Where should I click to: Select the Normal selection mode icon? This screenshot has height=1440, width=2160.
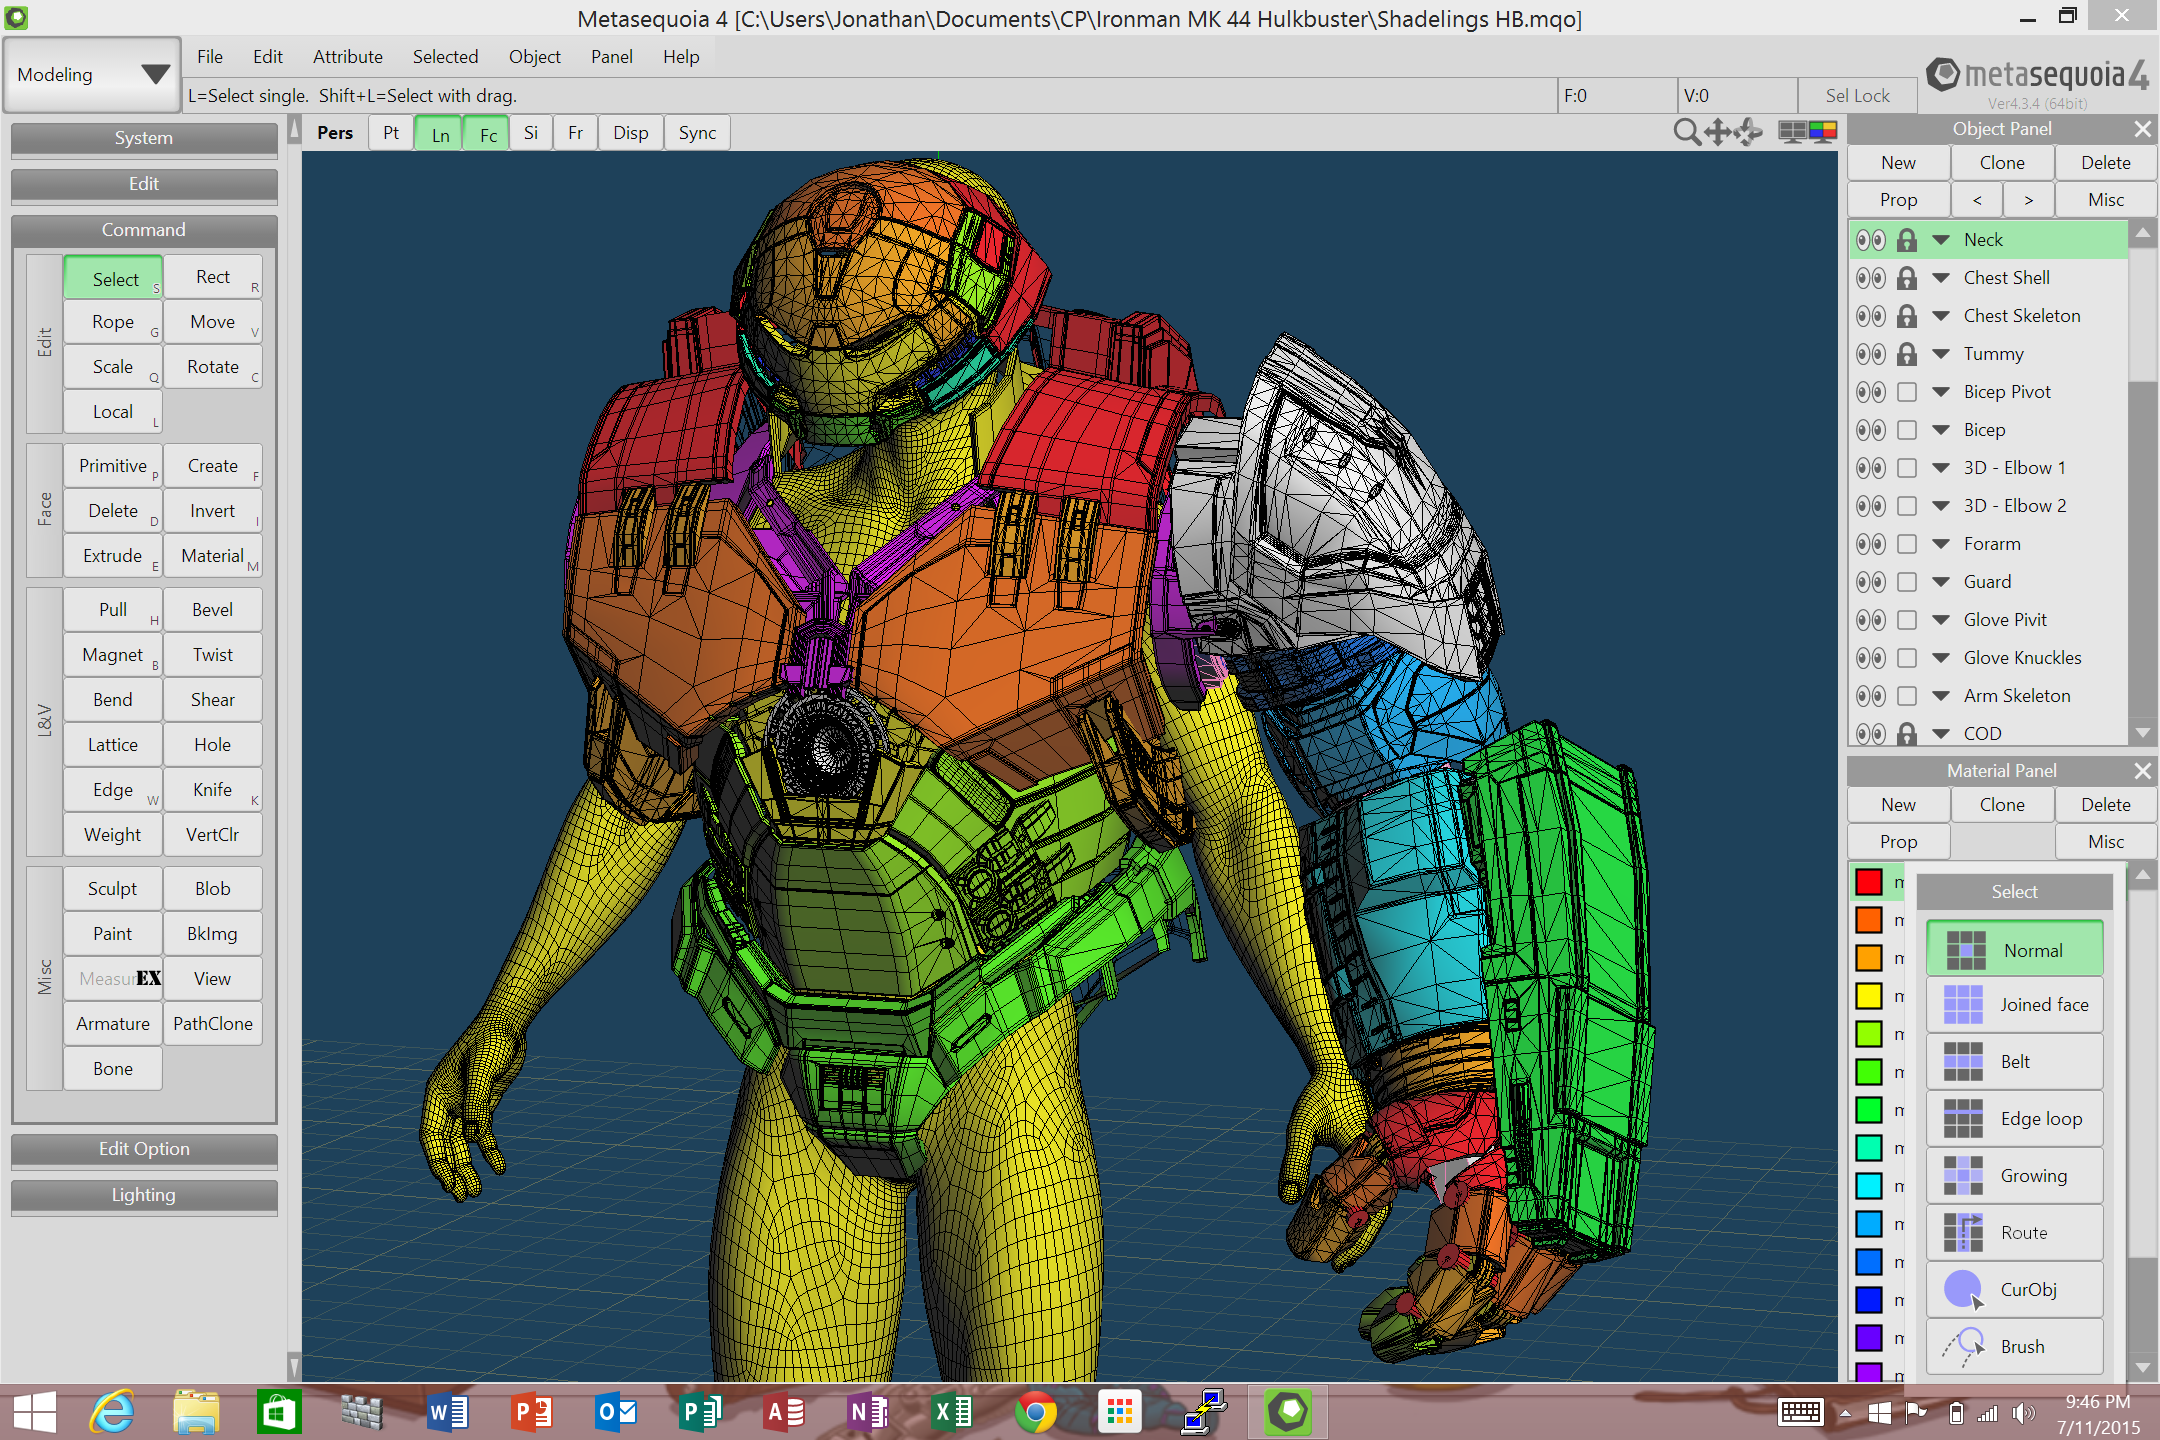pyautogui.click(x=1965, y=950)
